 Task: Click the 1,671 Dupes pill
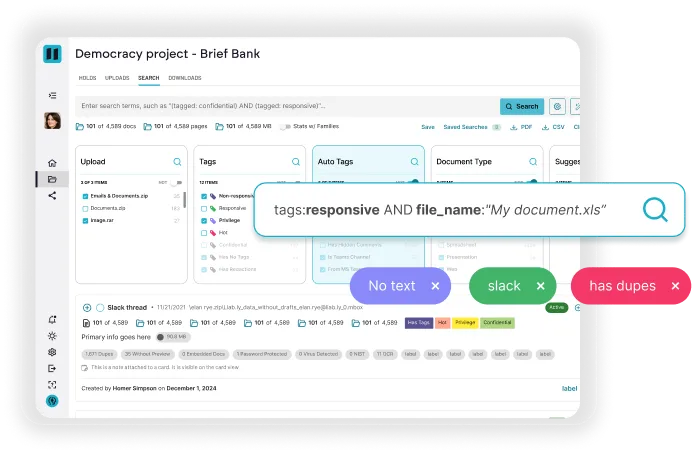coord(99,354)
